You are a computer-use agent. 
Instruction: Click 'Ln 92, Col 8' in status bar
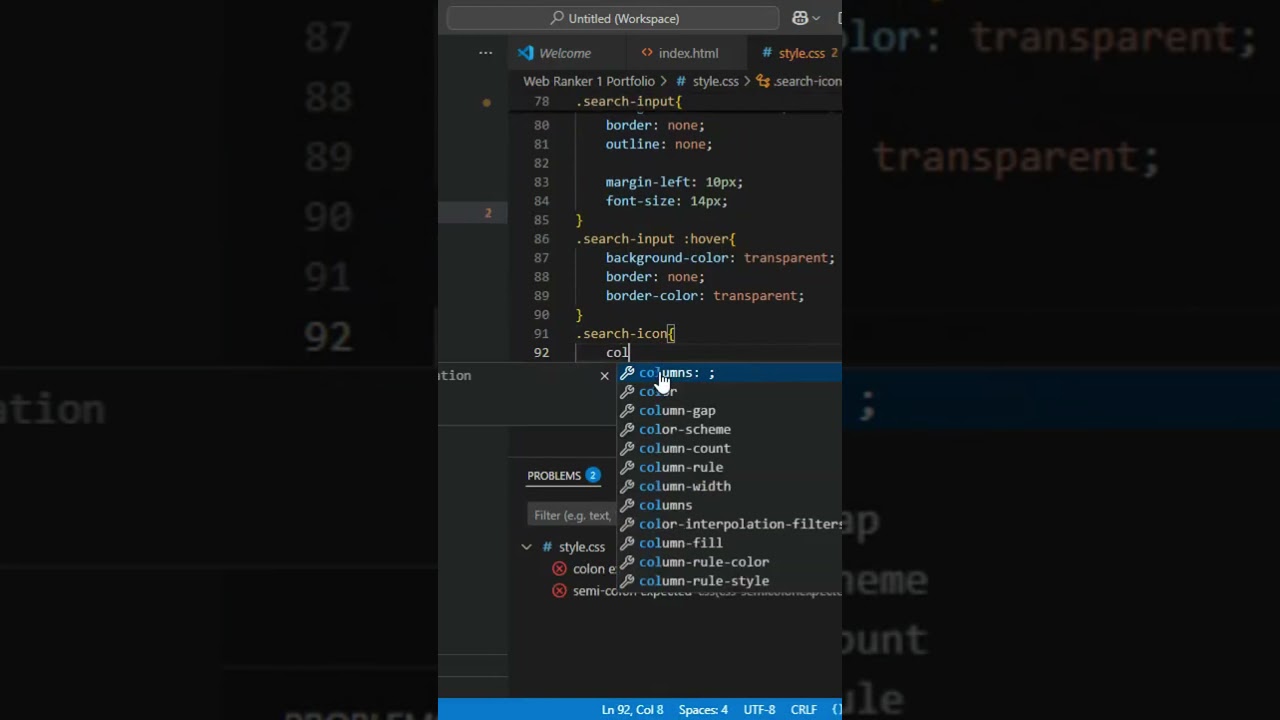[x=632, y=710]
